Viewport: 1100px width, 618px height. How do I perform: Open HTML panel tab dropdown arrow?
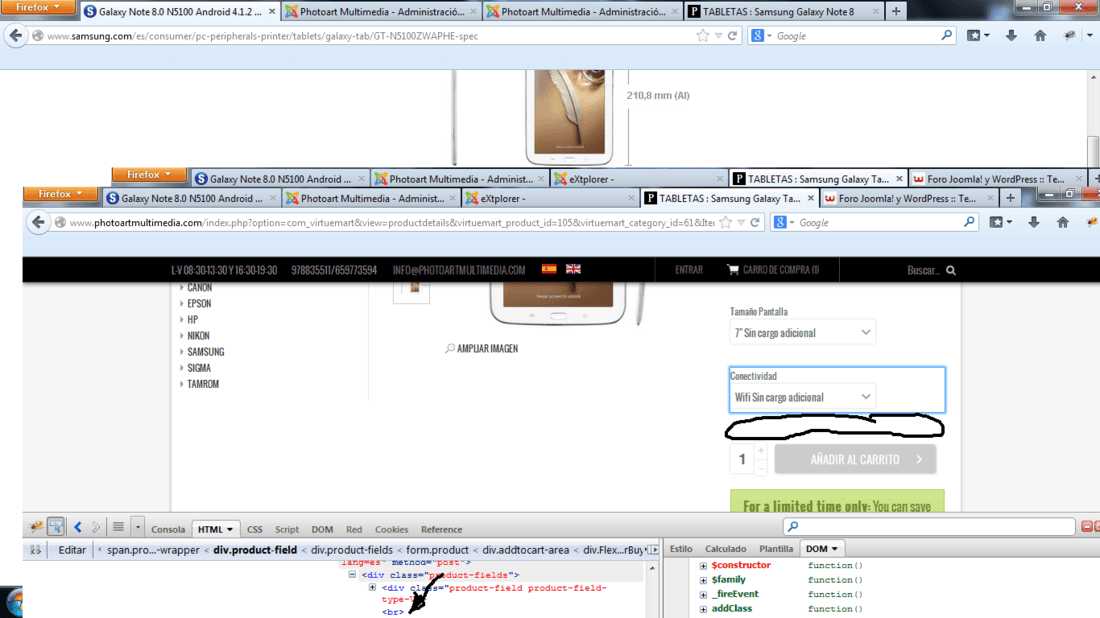click(x=229, y=530)
